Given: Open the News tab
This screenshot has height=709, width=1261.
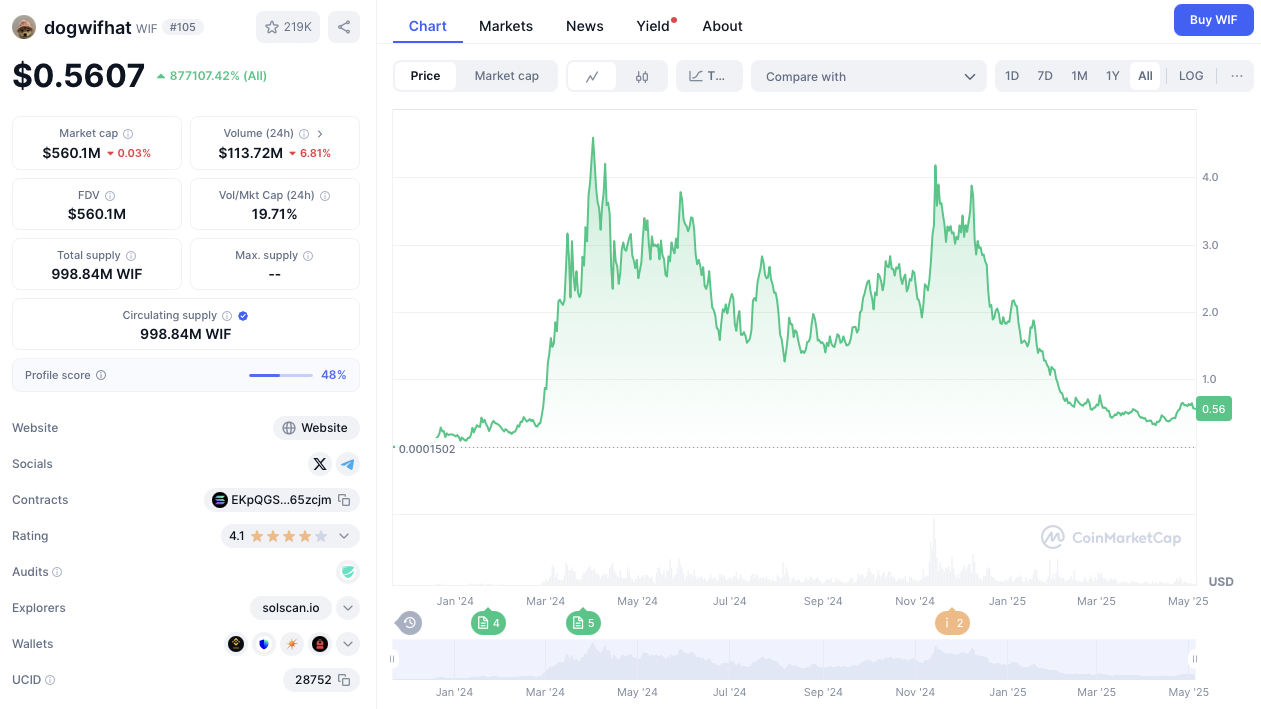Looking at the screenshot, I should [x=583, y=26].
